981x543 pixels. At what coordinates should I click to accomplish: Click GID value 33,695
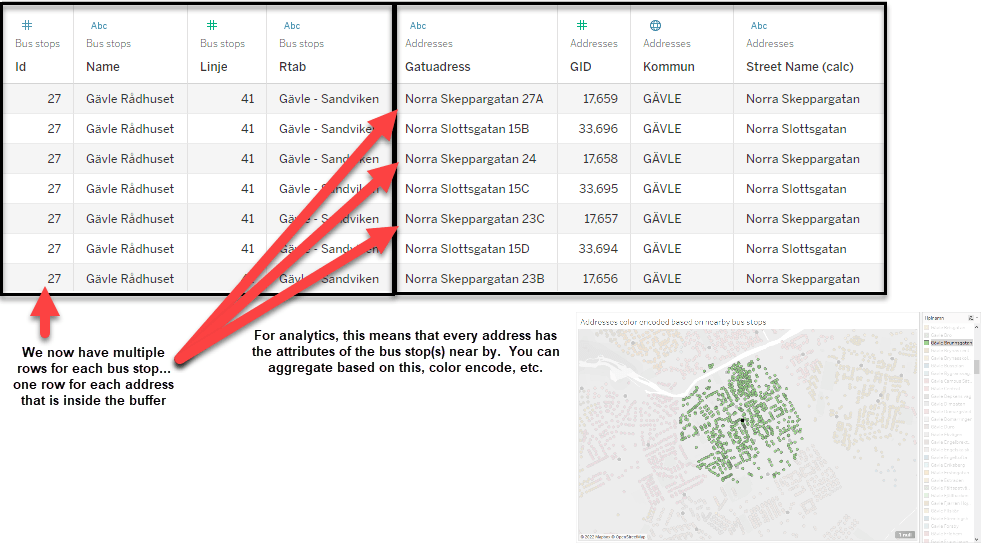coord(598,189)
